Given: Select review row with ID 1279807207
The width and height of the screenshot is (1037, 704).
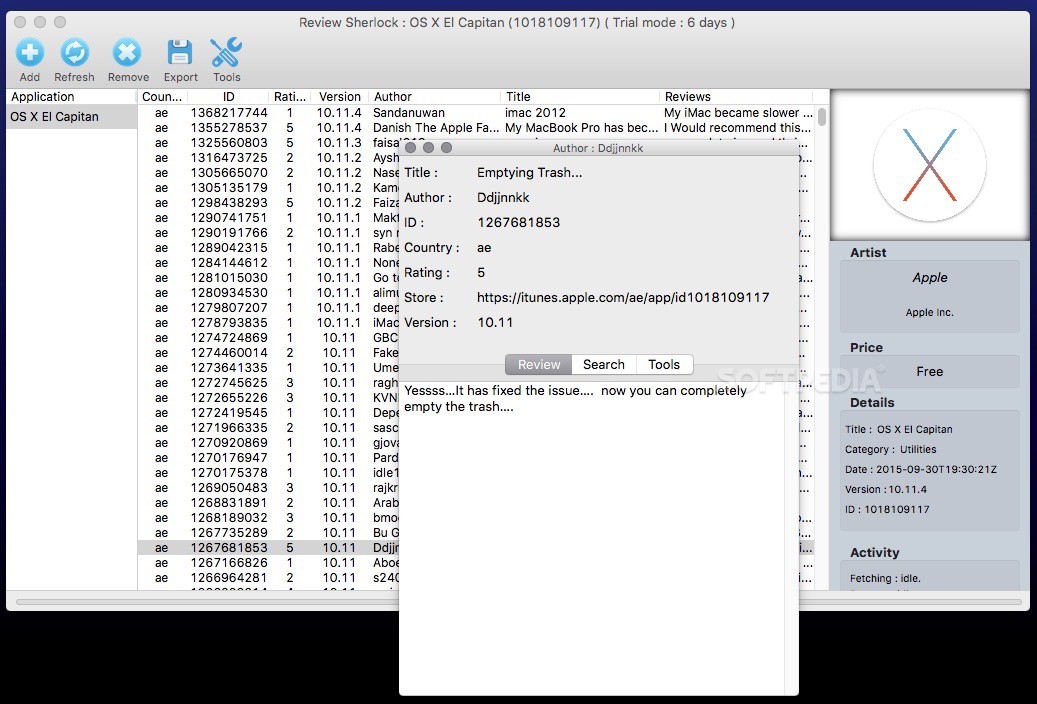Looking at the screenshot, I should (268, 308).
